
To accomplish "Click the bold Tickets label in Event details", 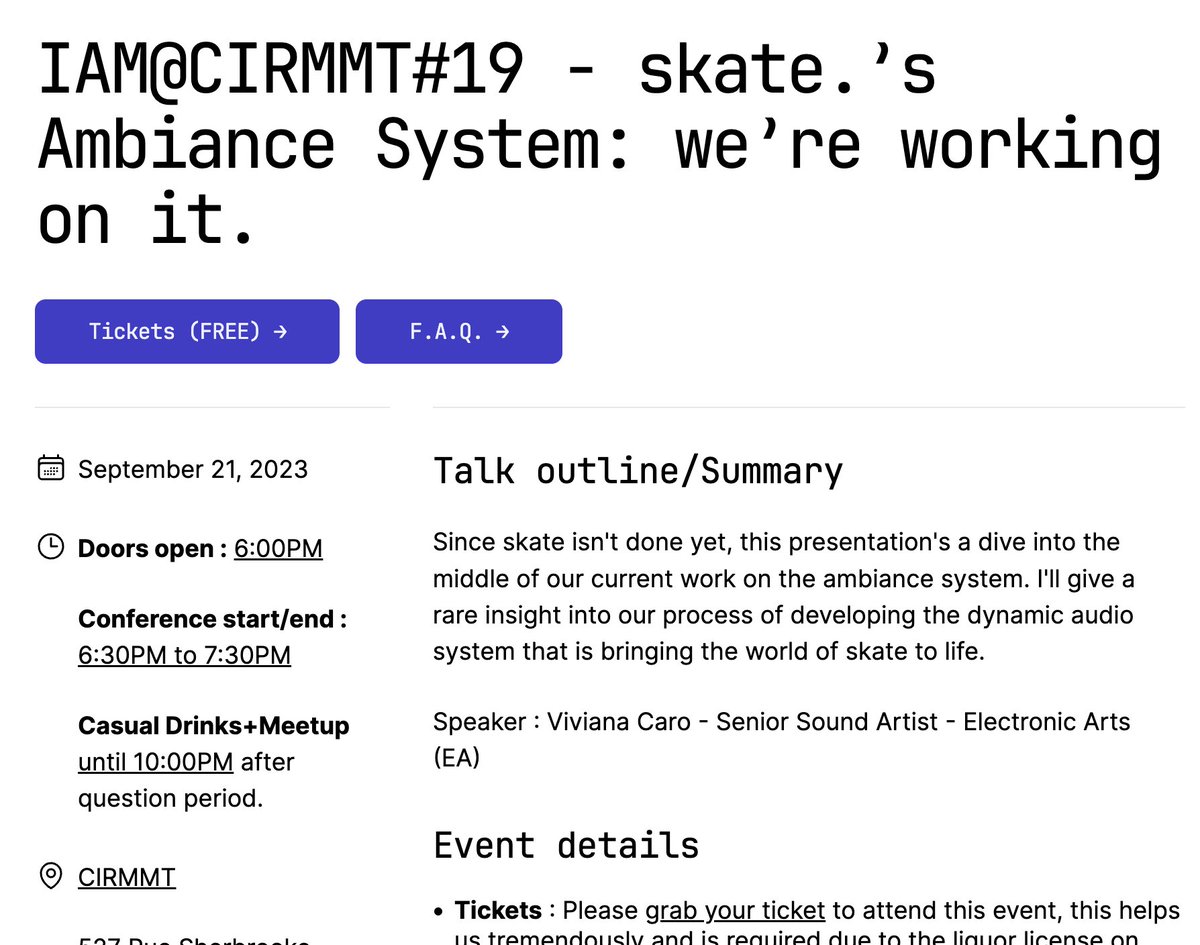I will pyautogui.click(x=498, y=910).
